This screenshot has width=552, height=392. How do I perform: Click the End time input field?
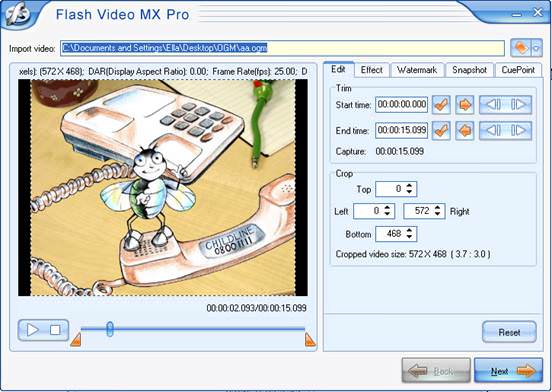402,131
